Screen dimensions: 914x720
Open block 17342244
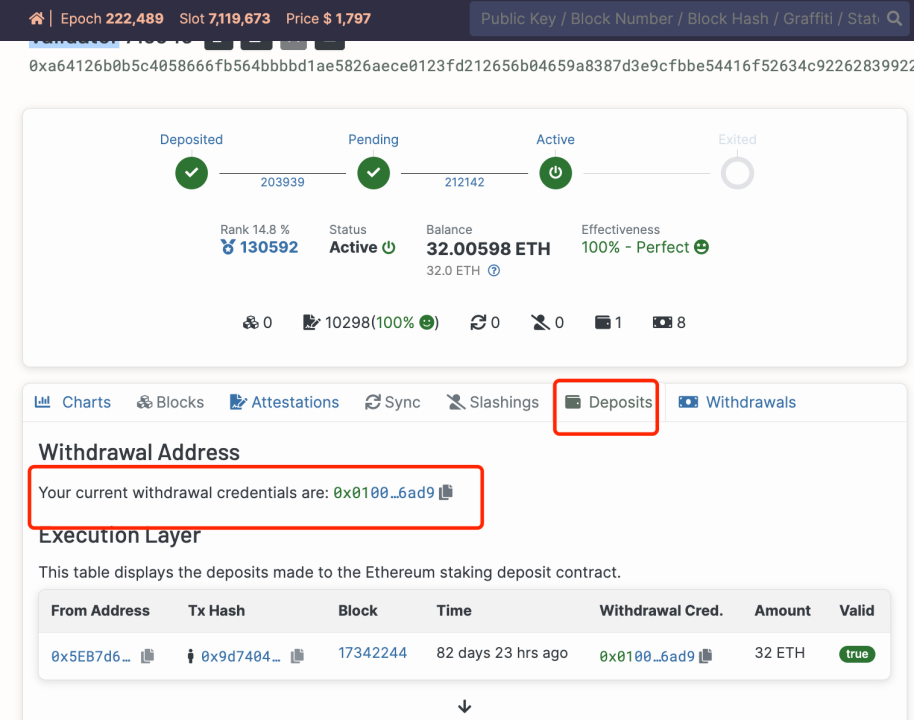[371, 652]
